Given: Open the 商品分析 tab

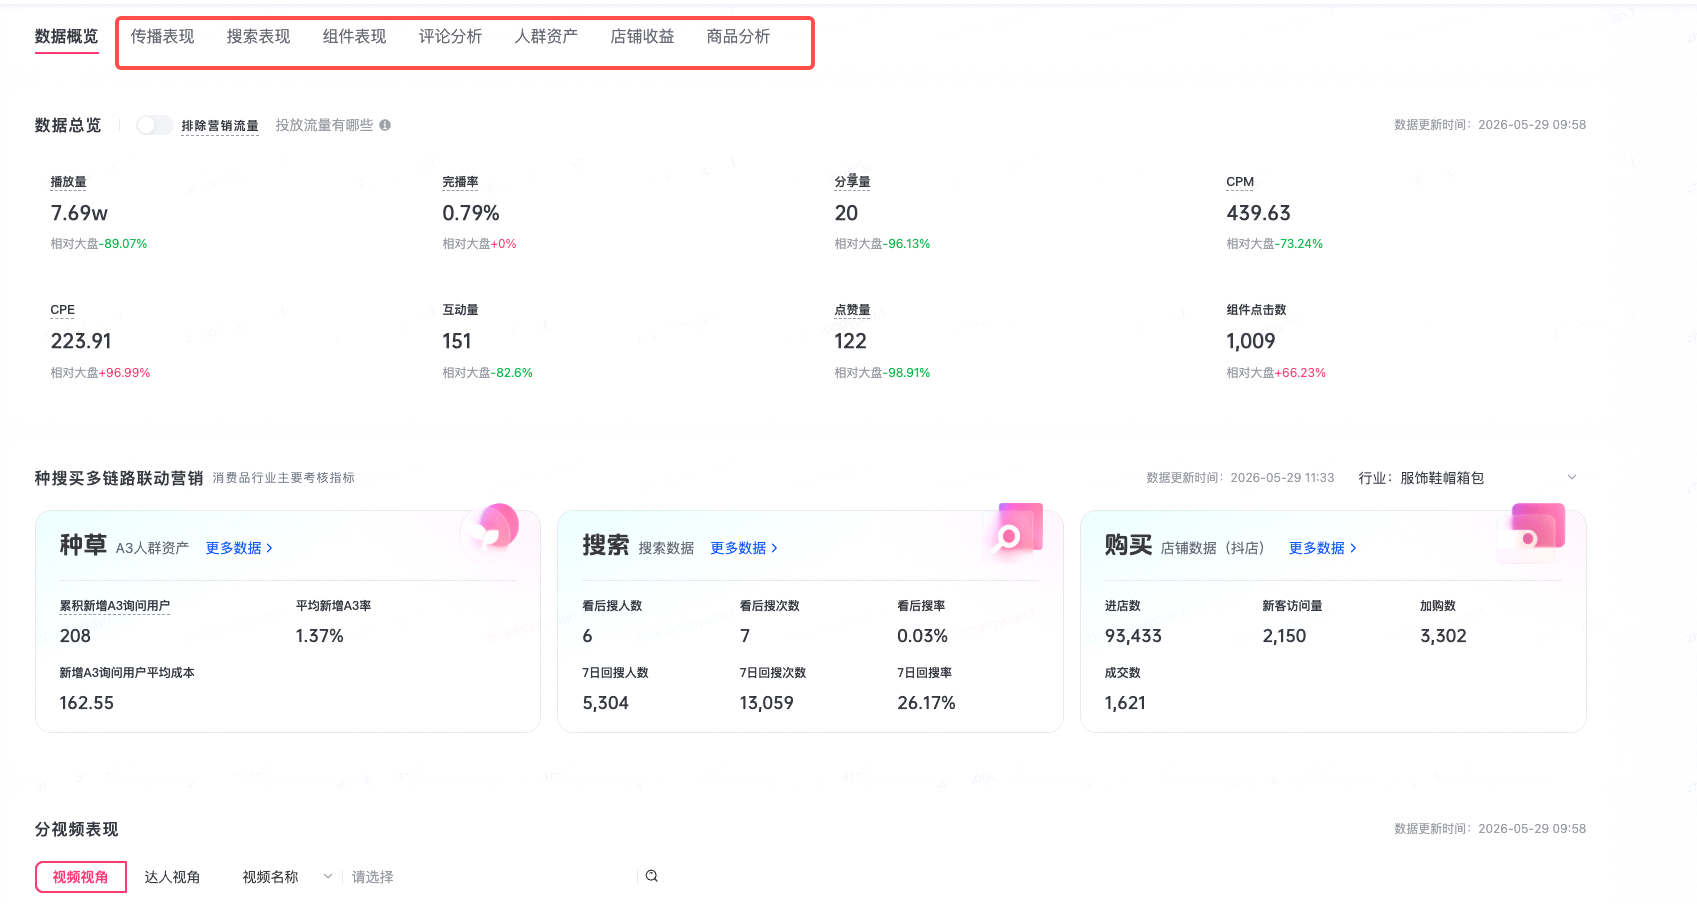Looking at the screenshot, I should 738,37.
